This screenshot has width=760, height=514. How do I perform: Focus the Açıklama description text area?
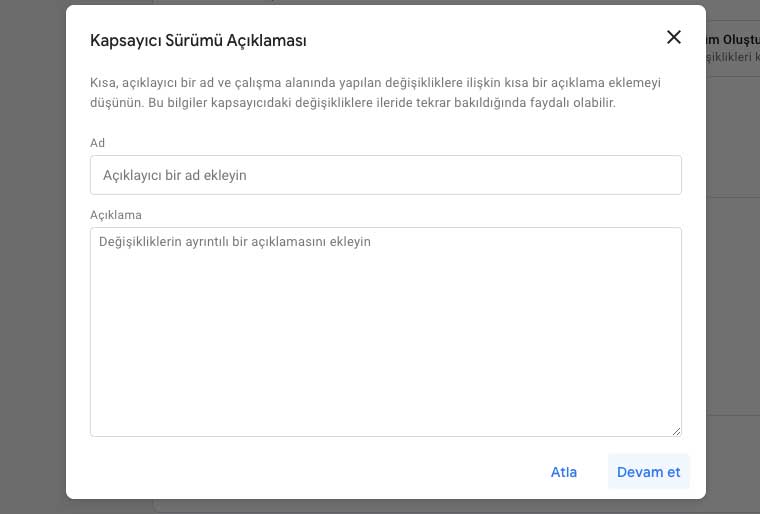[386, 332]
